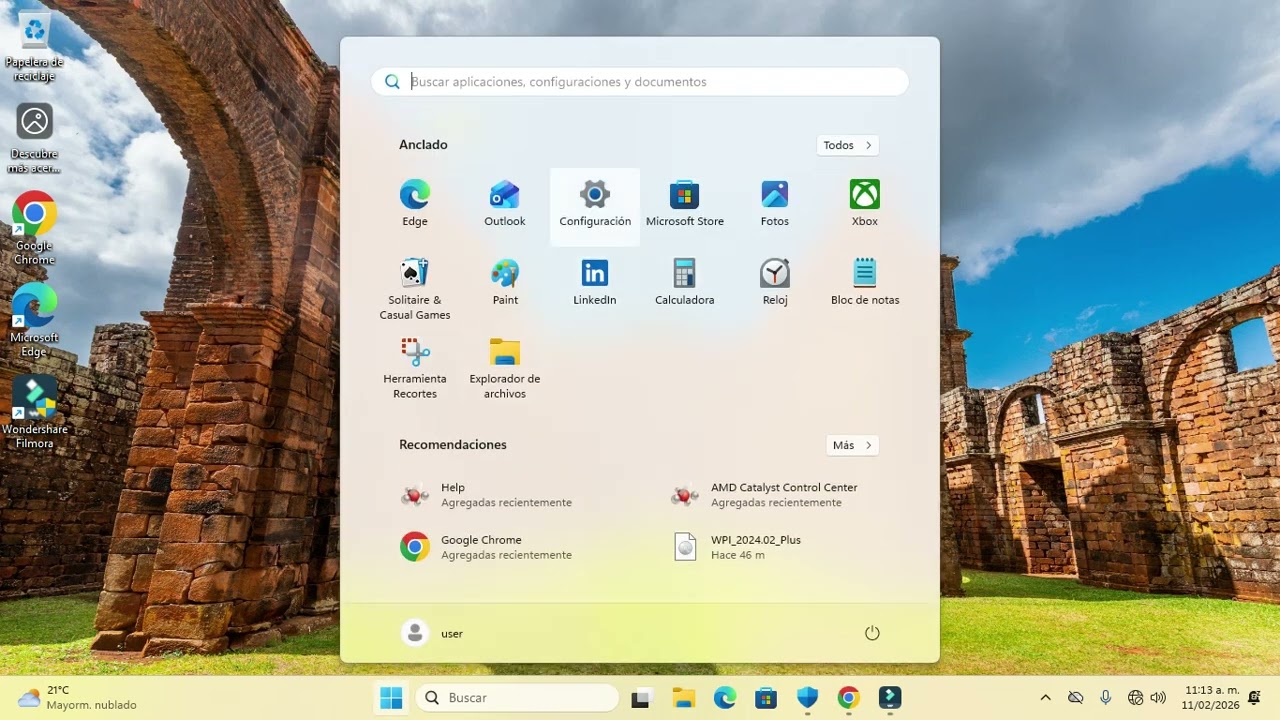Launch Outlook from the Start menu
The height and width of the screenshot is (720, 1280).
click(x=504, y=205)
